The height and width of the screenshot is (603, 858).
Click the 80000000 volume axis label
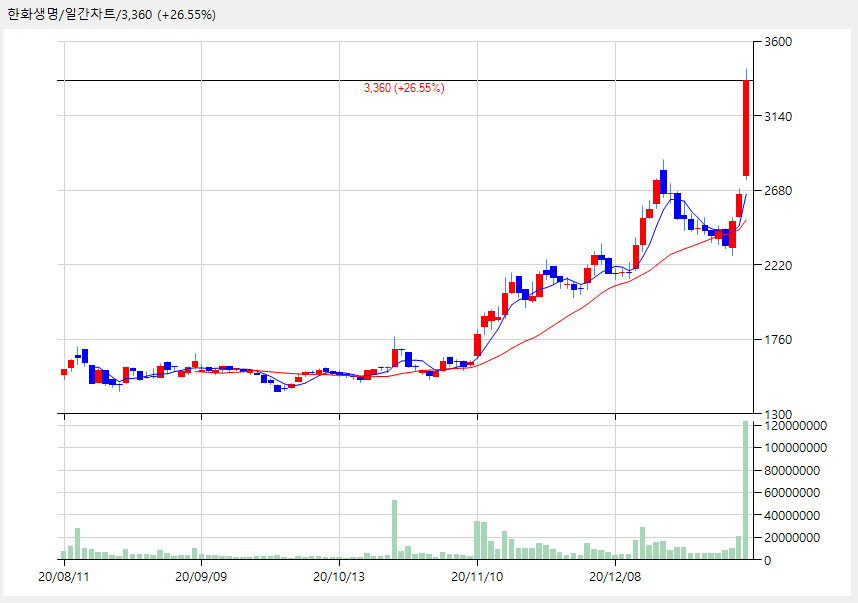[792, 471]
